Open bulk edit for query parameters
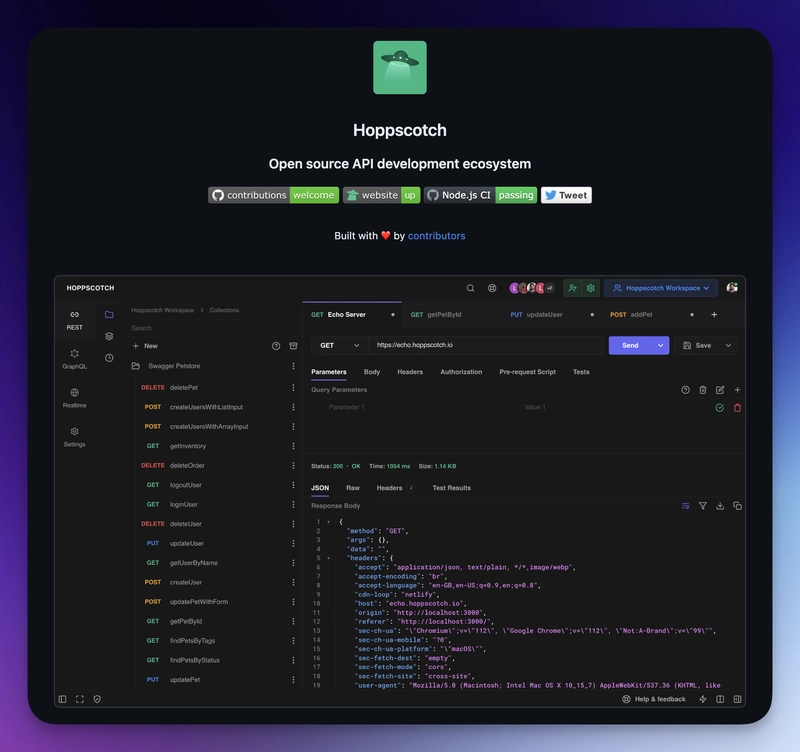This screenshot has height=752, width=800. point(720,390)
